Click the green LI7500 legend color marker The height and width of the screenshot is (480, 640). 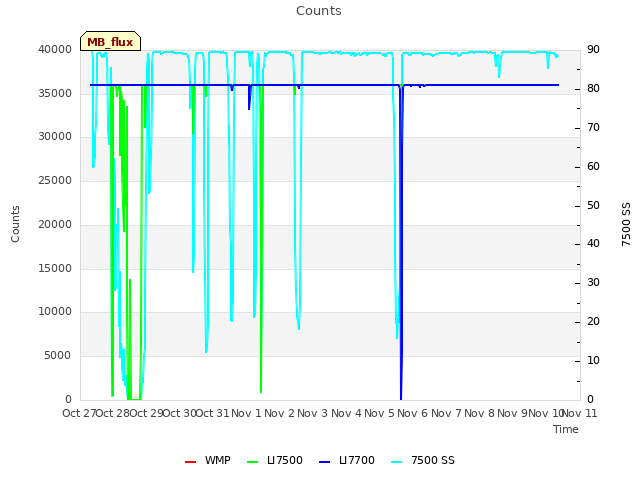coord(253,462)
